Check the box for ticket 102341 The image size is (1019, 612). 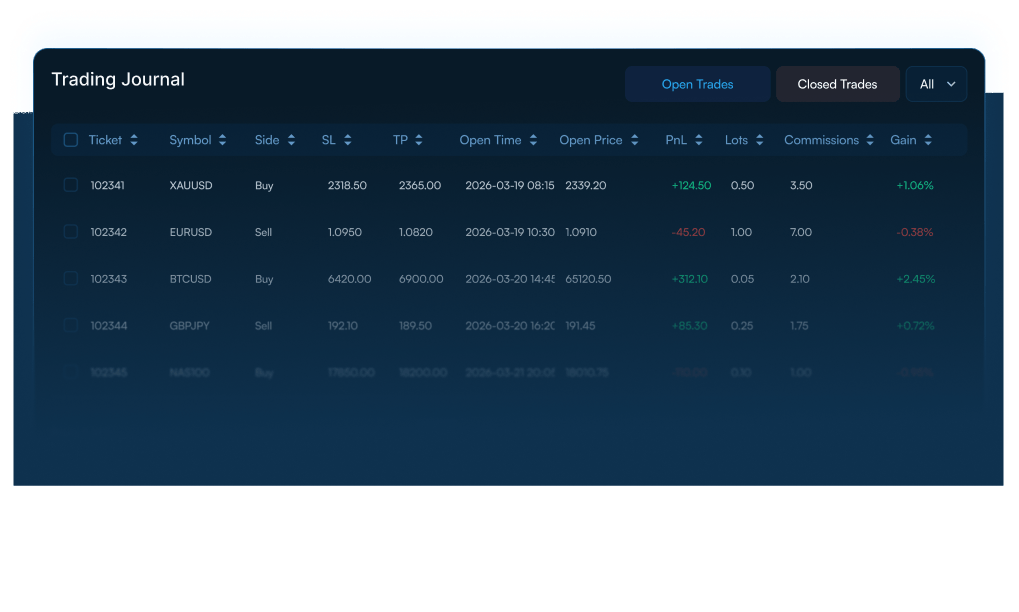pos(71,185)
